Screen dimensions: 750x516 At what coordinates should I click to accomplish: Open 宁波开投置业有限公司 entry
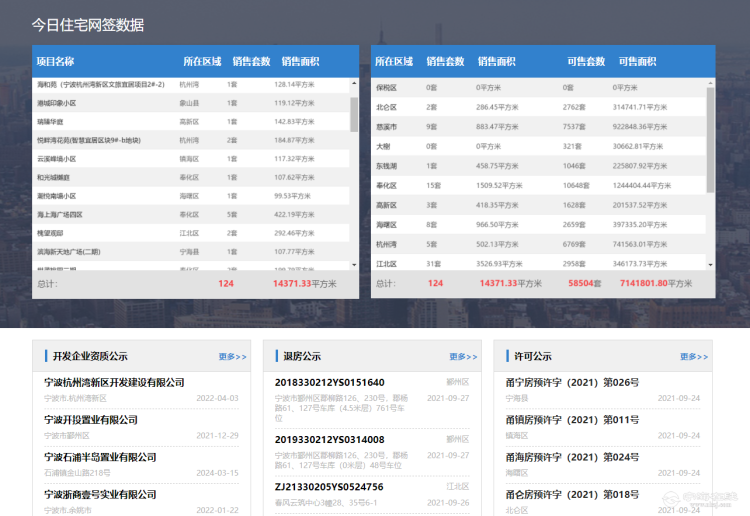click(x=91, y=420)
